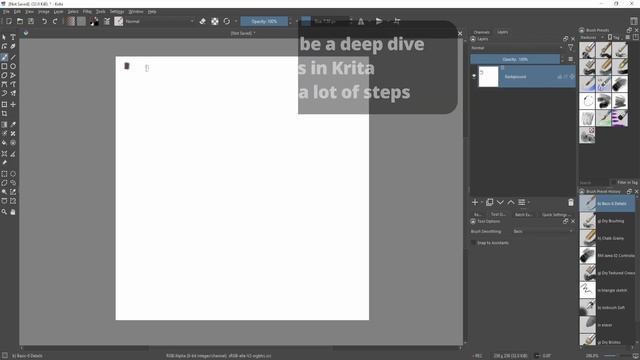Select the Move tool
Viewport: 640px width, 360px height.
pyautogui.click(x=13, y=104)
